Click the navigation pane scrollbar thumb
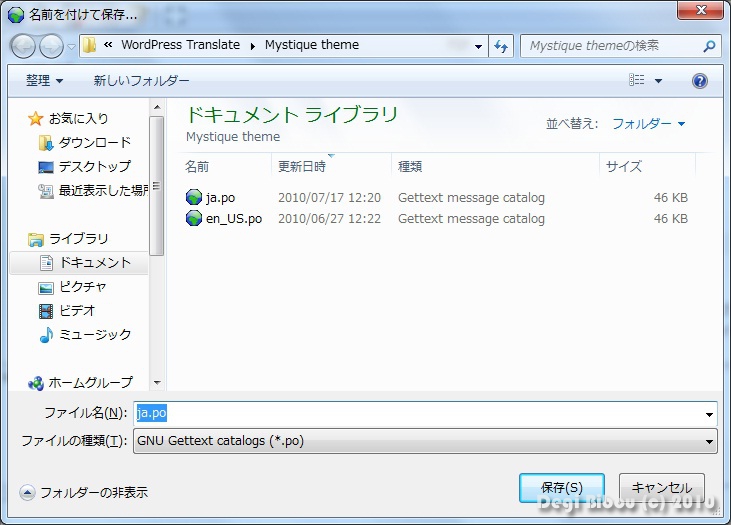 coord(157,186)
